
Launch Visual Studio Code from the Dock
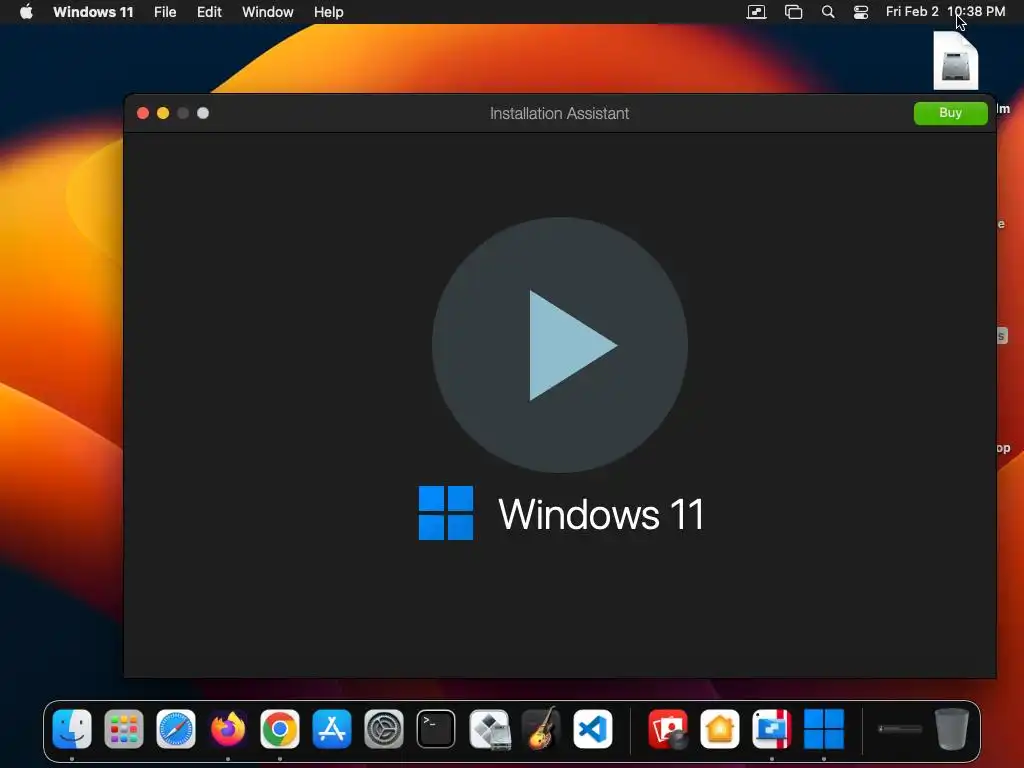(x=593, y=728)
